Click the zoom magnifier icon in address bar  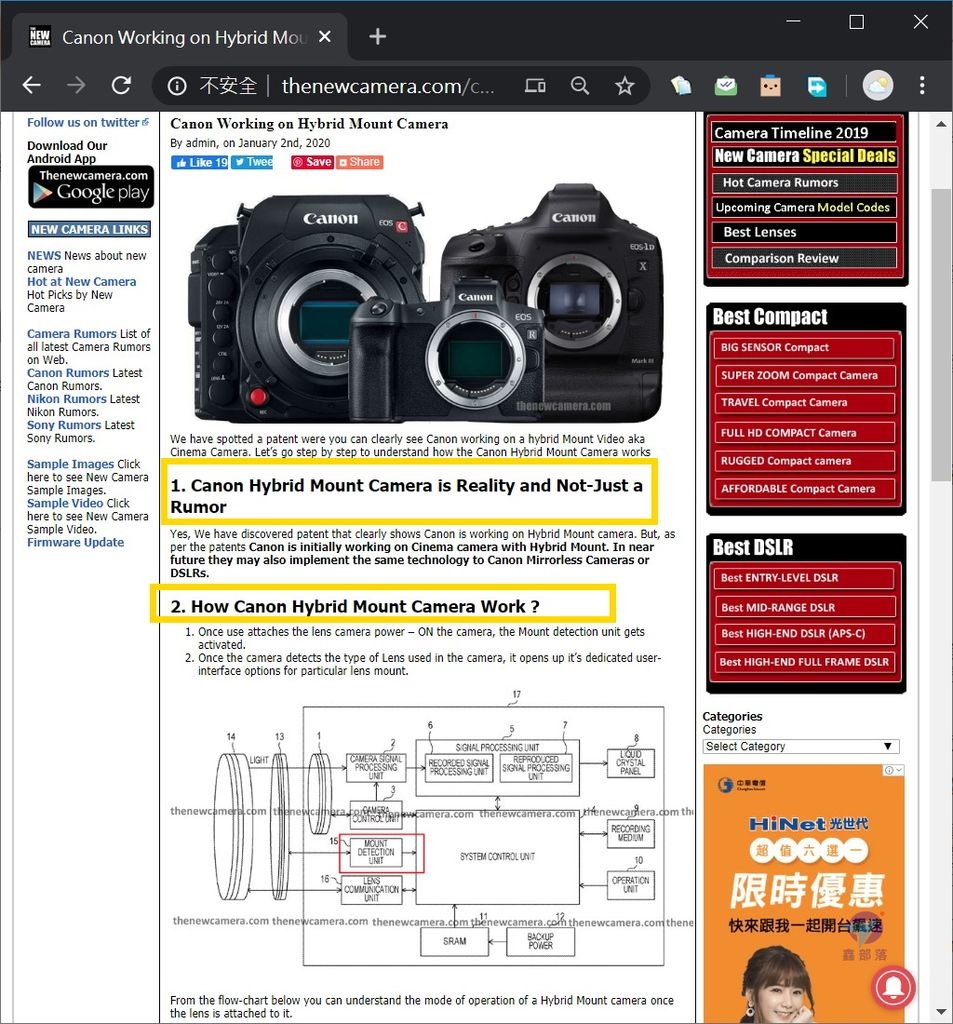pos(579,86)
